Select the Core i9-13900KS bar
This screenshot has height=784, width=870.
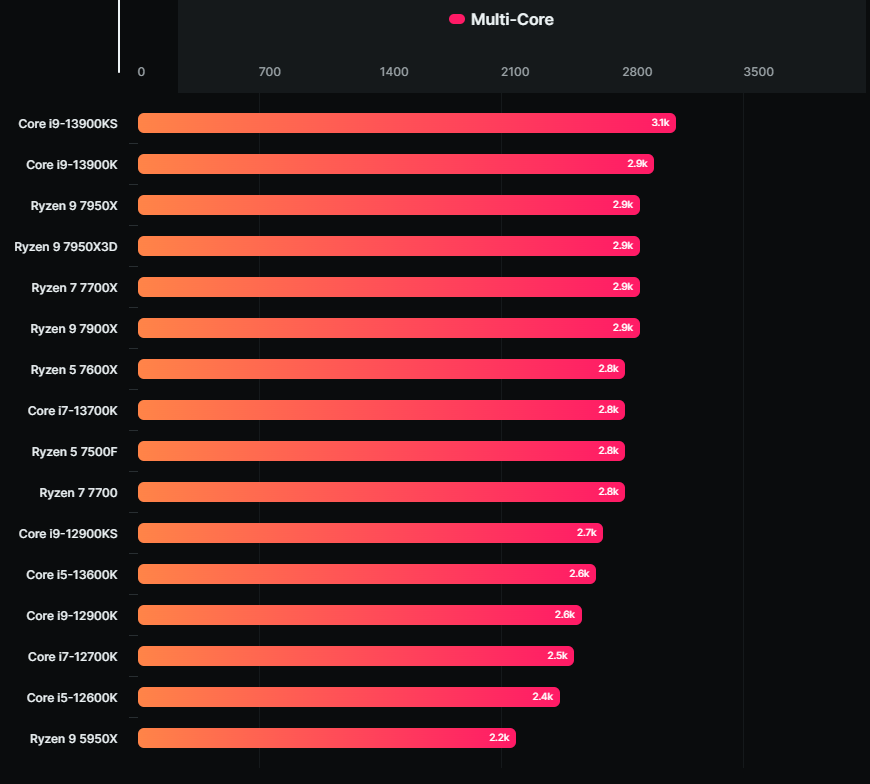407,123
